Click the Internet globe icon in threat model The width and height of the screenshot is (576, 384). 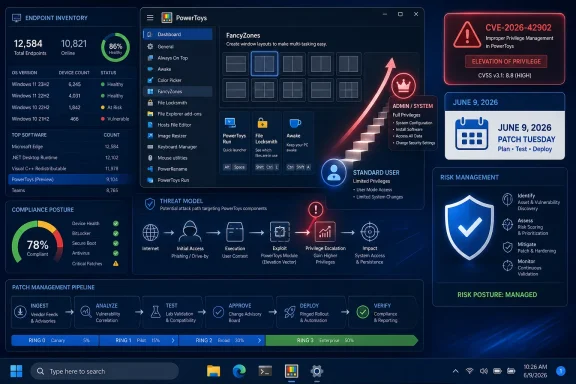[151, 232]
